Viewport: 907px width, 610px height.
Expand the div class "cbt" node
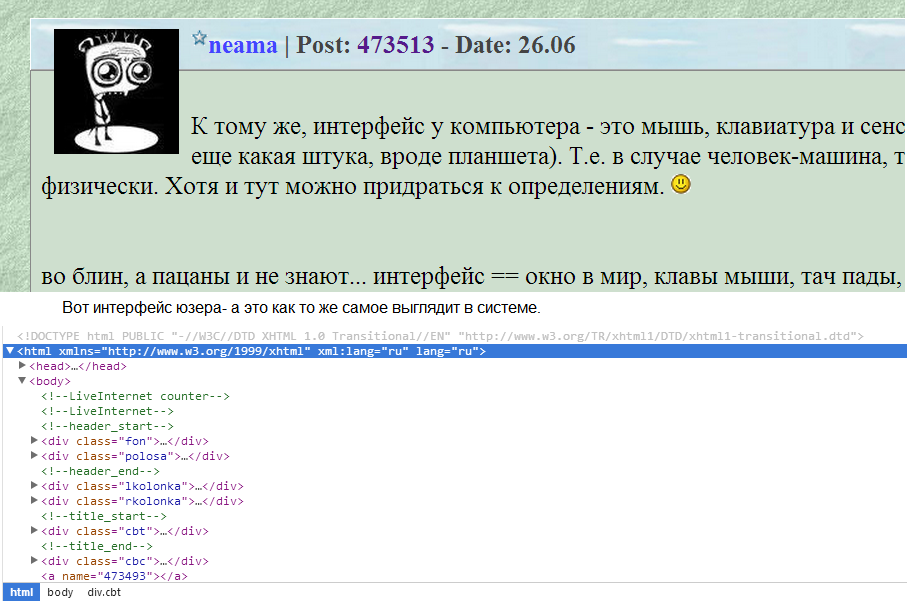(34, 531)
